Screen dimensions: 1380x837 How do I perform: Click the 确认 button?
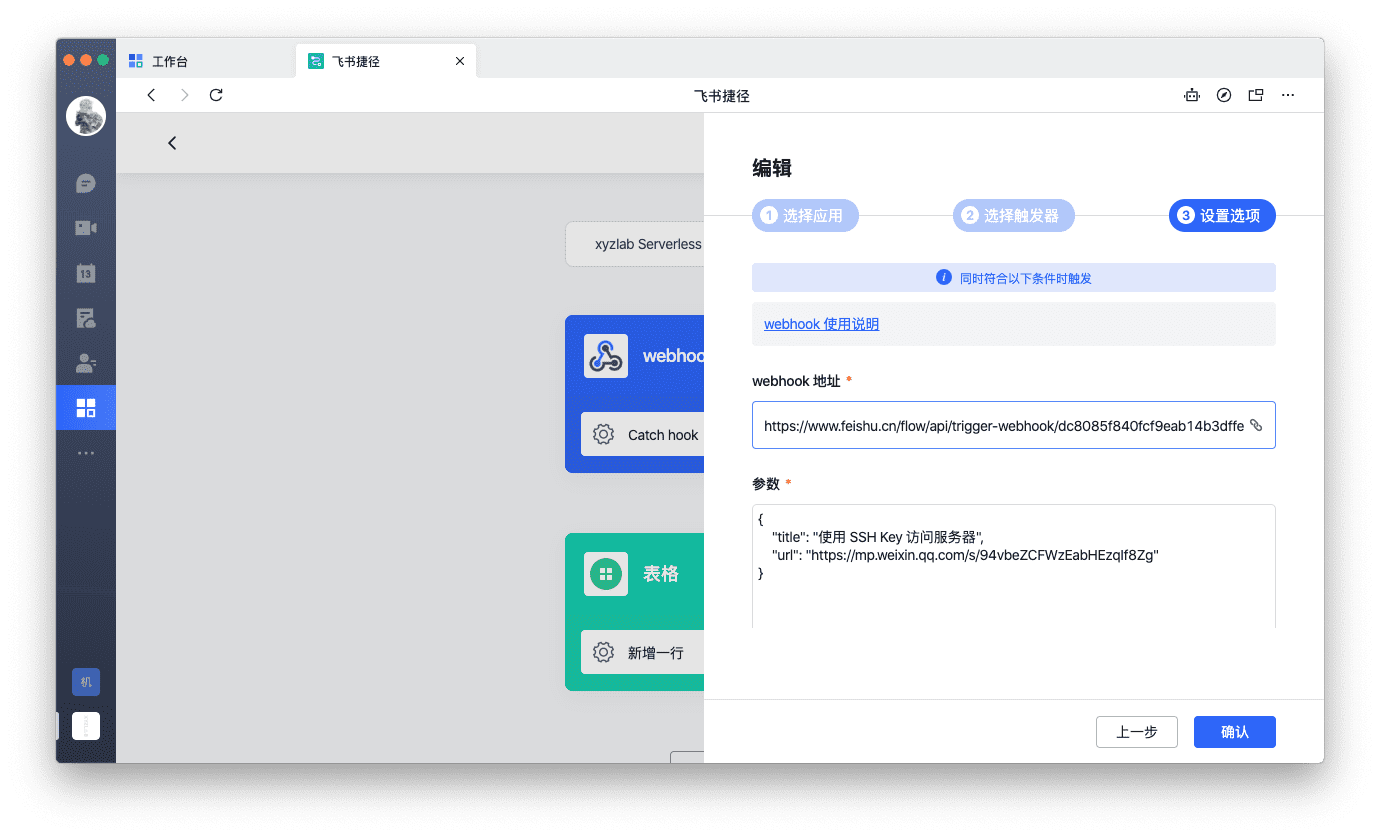coord(1235,732)
